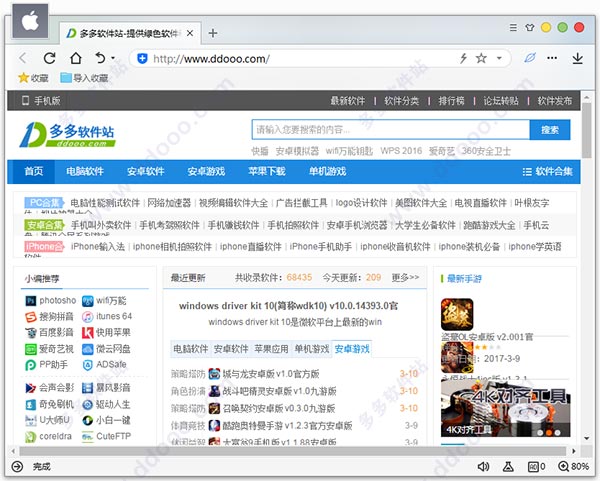Close the 多多软件站 tab
The image size is (600, 481).
(x=190, y=33)
